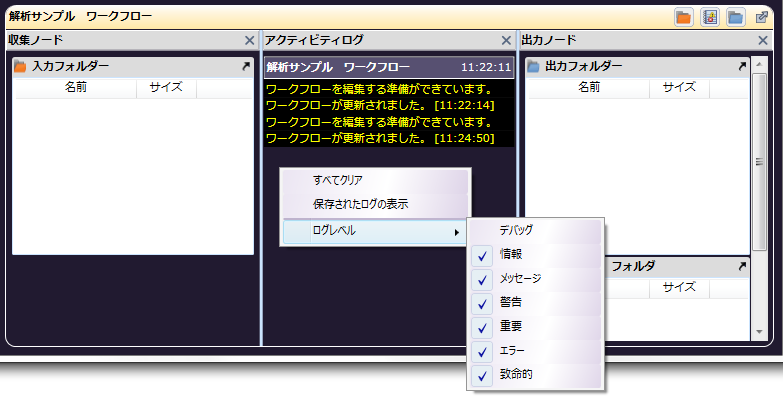Uncheck the メッセージ log level
This screenshot has width=783, height=398.
coord(536,279)
